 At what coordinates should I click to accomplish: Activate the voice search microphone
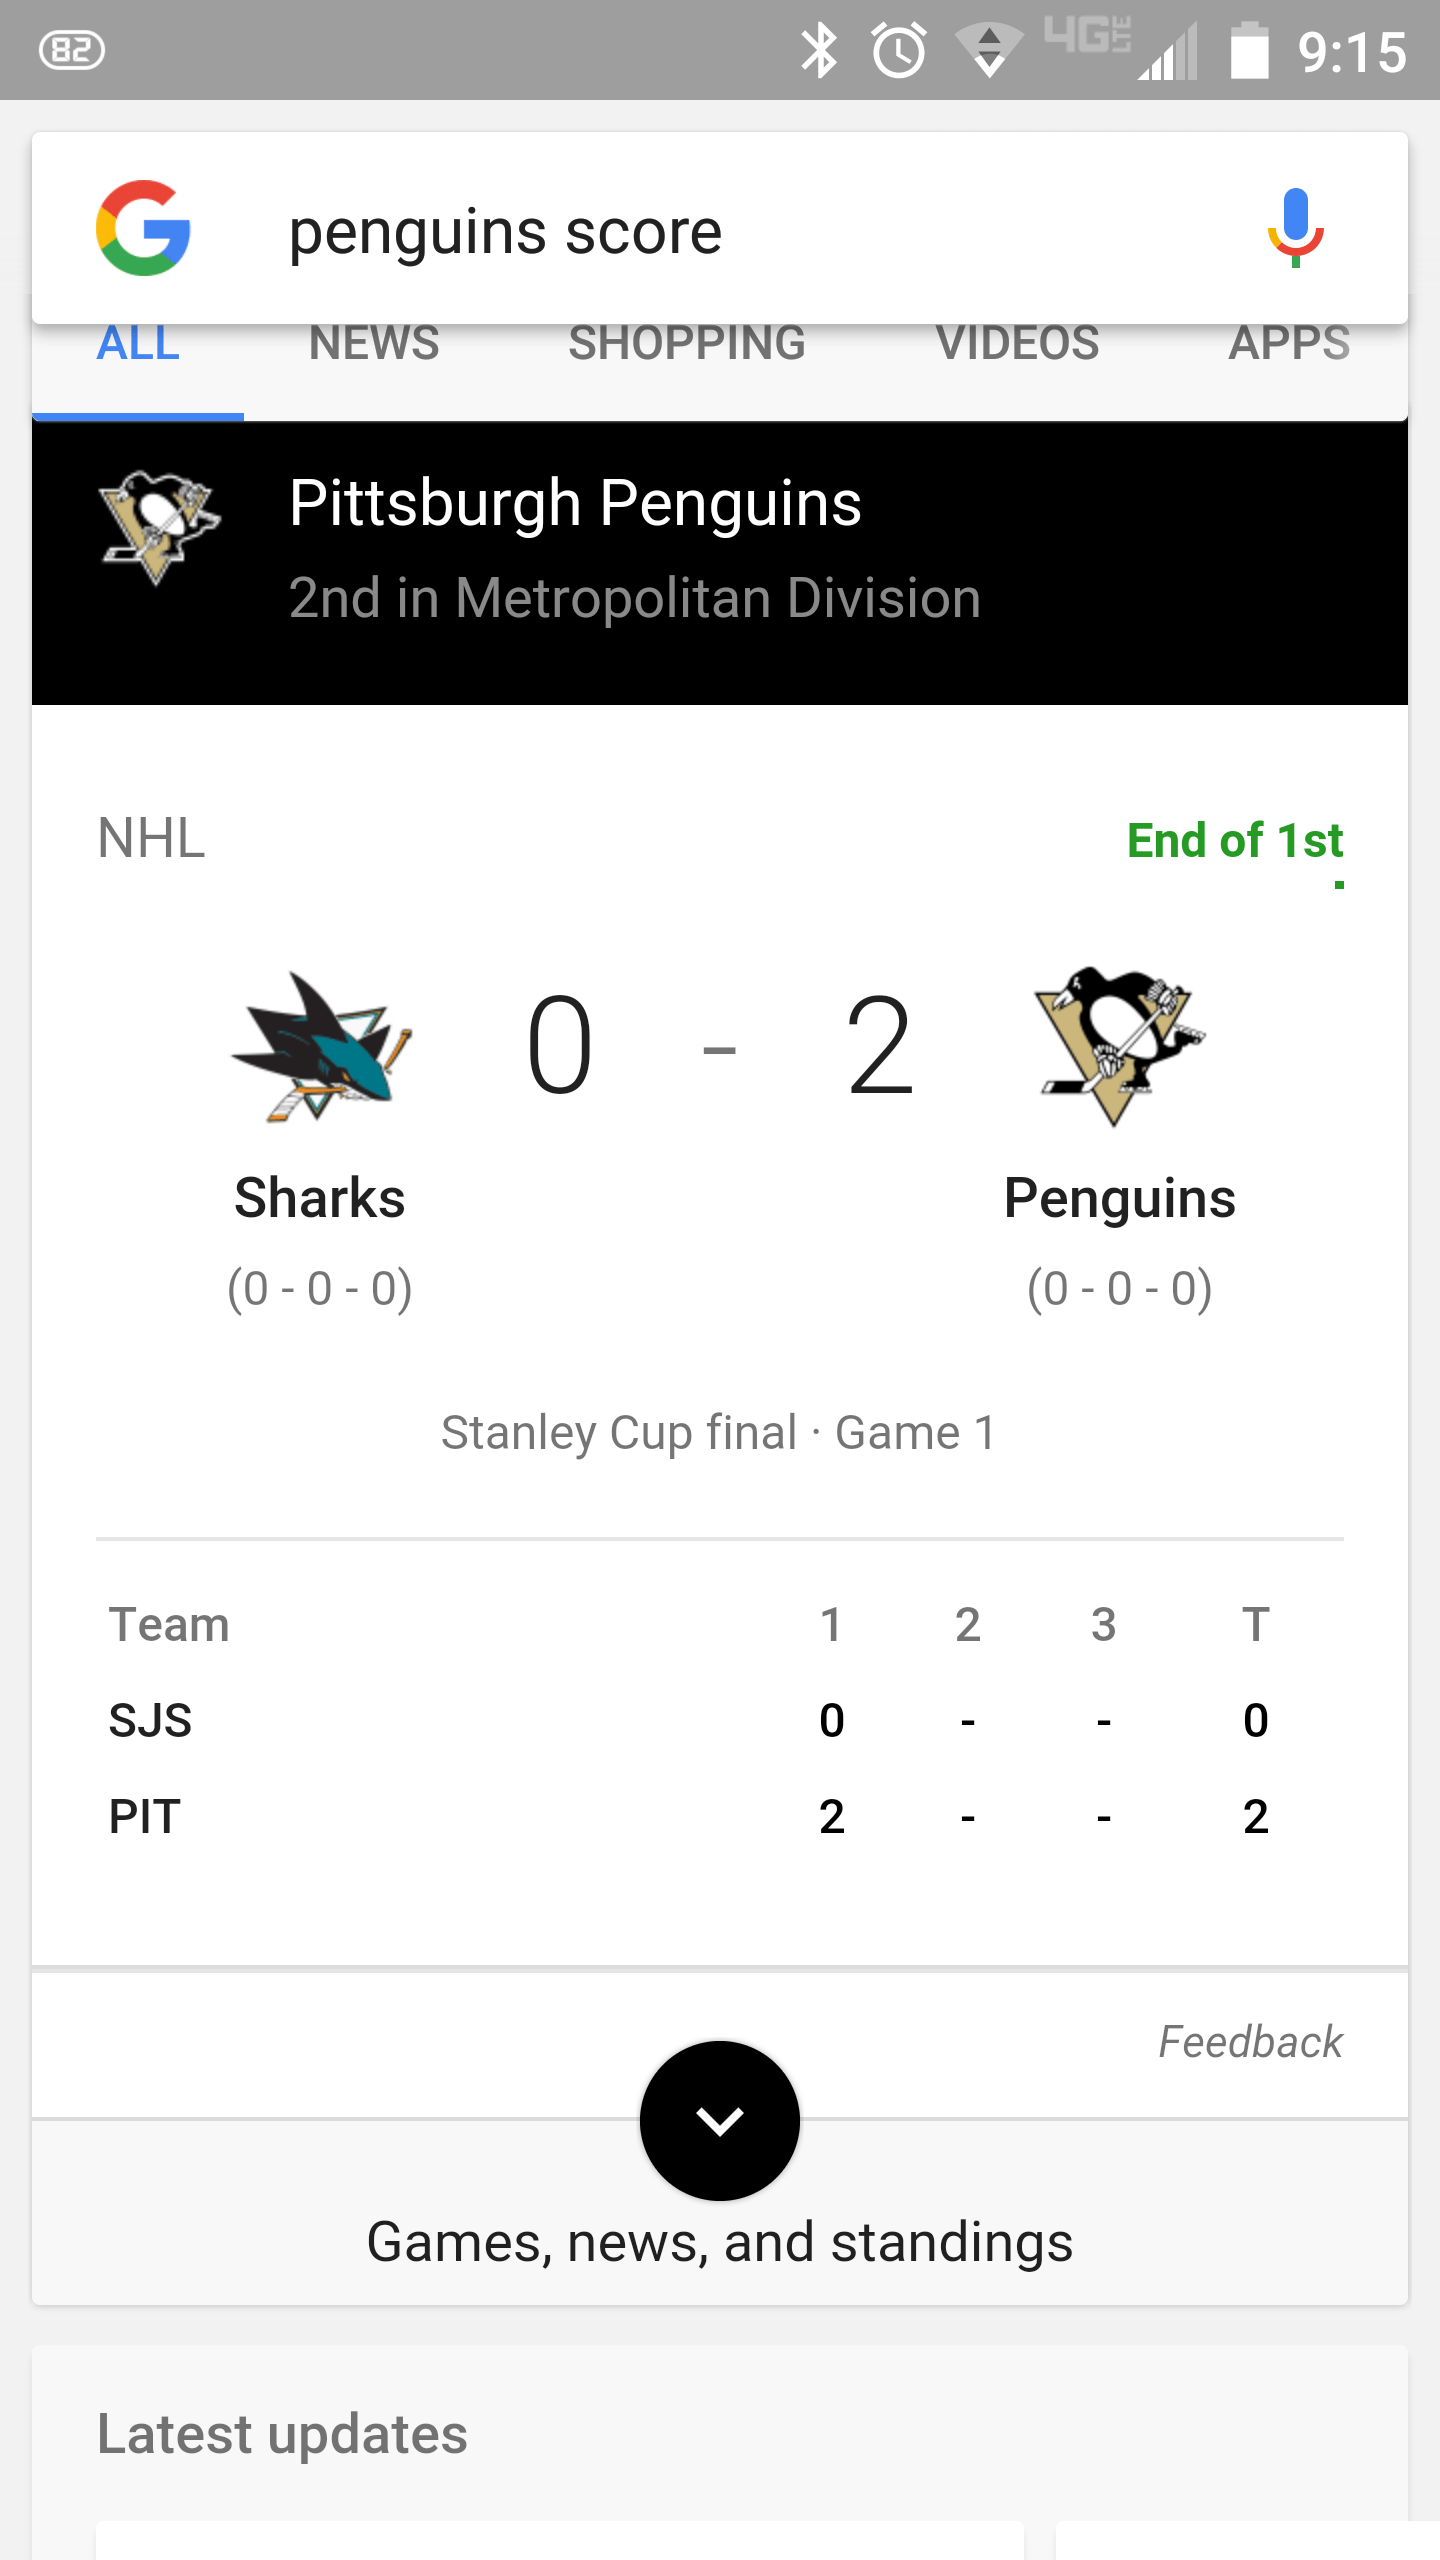coord(1295,228)
